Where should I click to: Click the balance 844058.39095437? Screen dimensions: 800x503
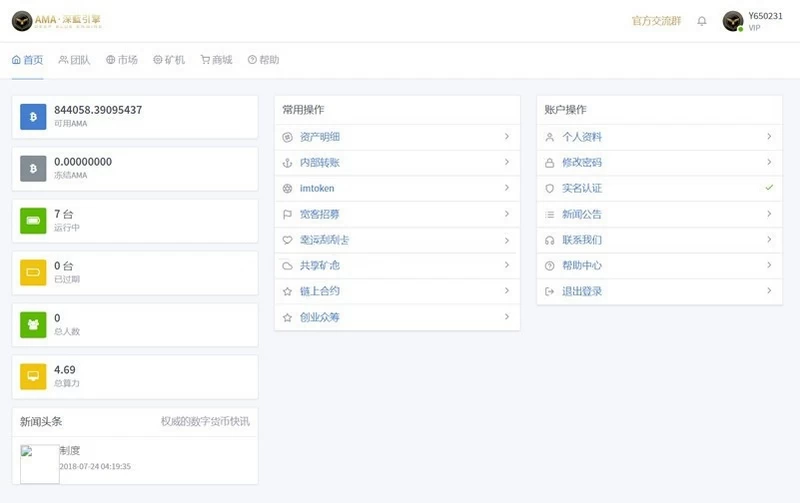coord(98,110)
